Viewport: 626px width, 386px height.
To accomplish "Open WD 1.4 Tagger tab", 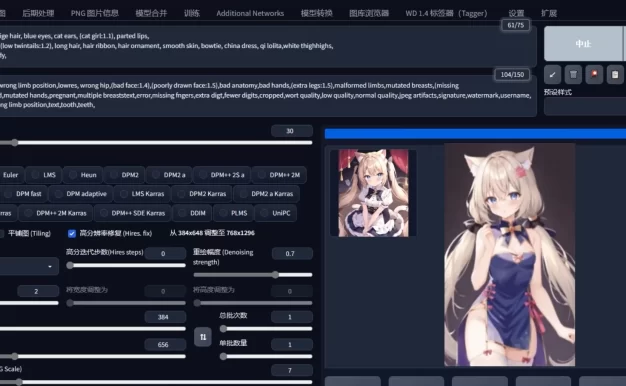I will pos(446,13).
